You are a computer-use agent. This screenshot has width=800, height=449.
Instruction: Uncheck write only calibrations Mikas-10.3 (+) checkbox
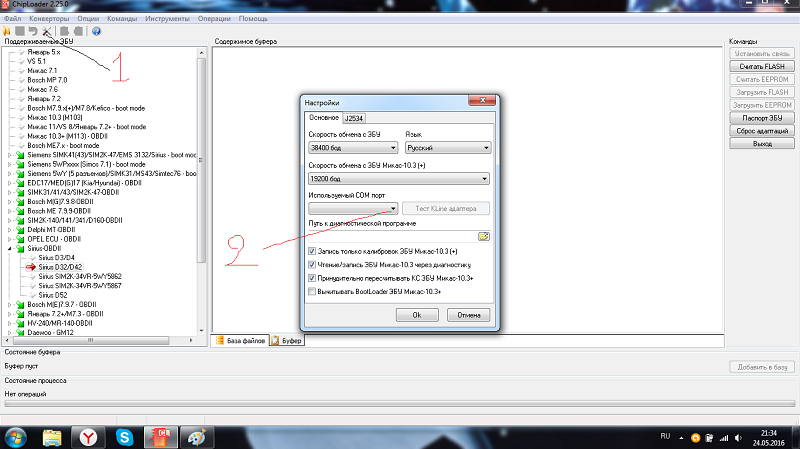[313, 251]
